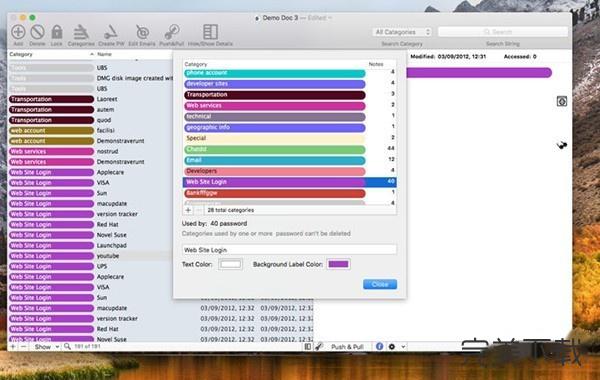
Task: Open the Categories toolbar icon
Action: point(81,32)
